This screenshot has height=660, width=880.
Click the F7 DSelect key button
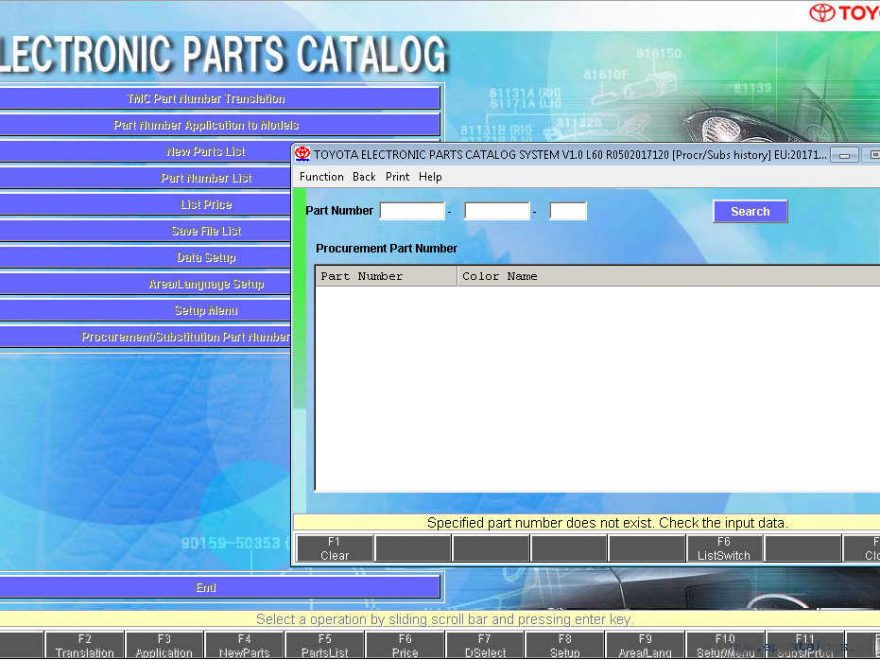[x=485, y=645]
